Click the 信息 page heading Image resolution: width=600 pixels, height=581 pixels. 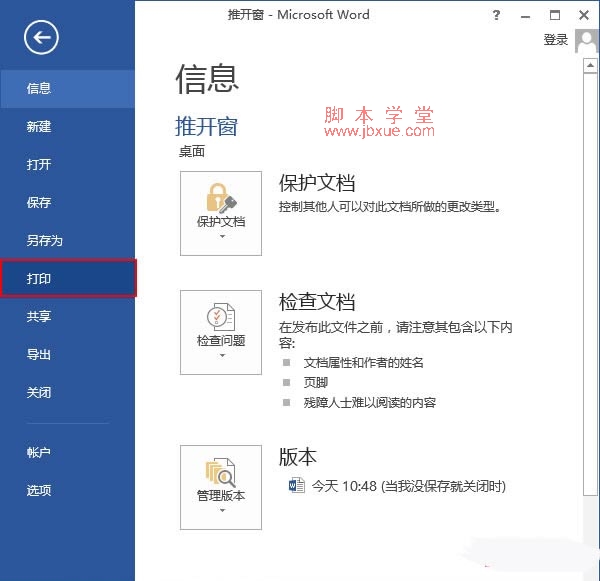[207, 79]
